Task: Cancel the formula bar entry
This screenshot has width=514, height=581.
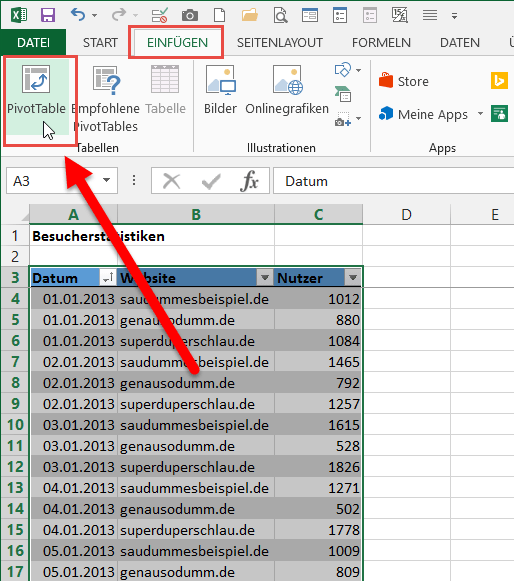Action: click(x=171, y=181)
